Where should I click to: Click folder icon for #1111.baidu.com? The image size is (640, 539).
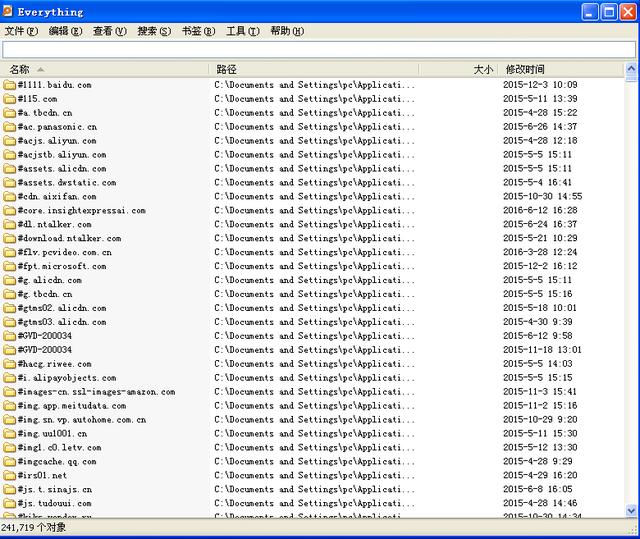point(9,85)
